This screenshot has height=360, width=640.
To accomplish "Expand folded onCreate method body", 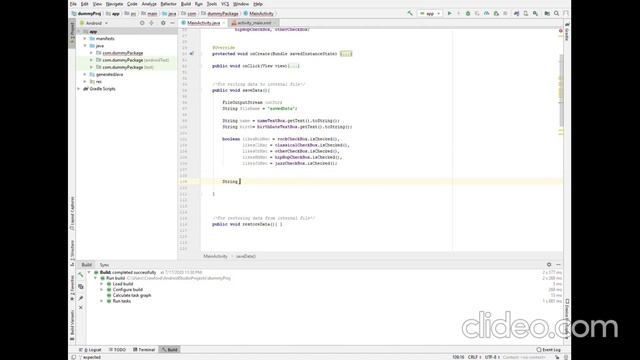I will coord(346,53).
